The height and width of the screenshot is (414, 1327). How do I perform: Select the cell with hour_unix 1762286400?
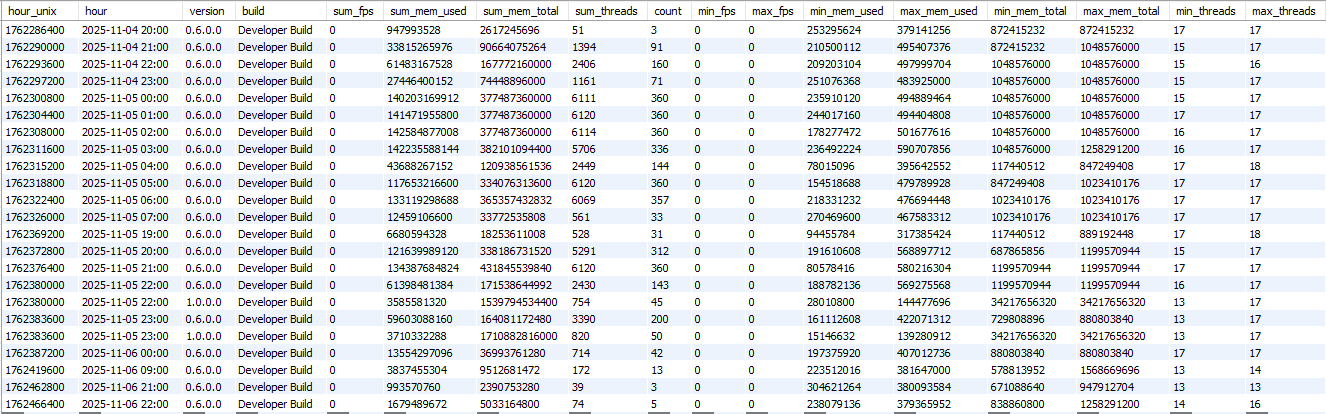(35, 30)
